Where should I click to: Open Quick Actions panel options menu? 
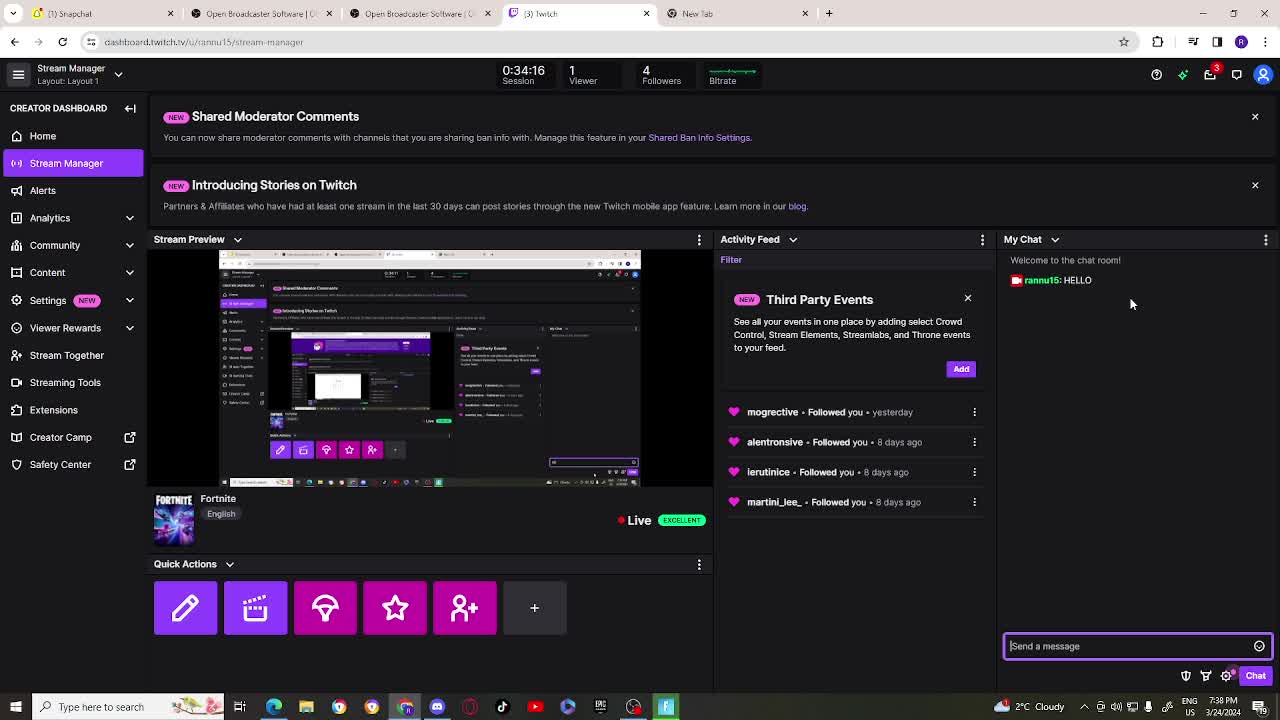pyautogui.click(x=699, y=565)
